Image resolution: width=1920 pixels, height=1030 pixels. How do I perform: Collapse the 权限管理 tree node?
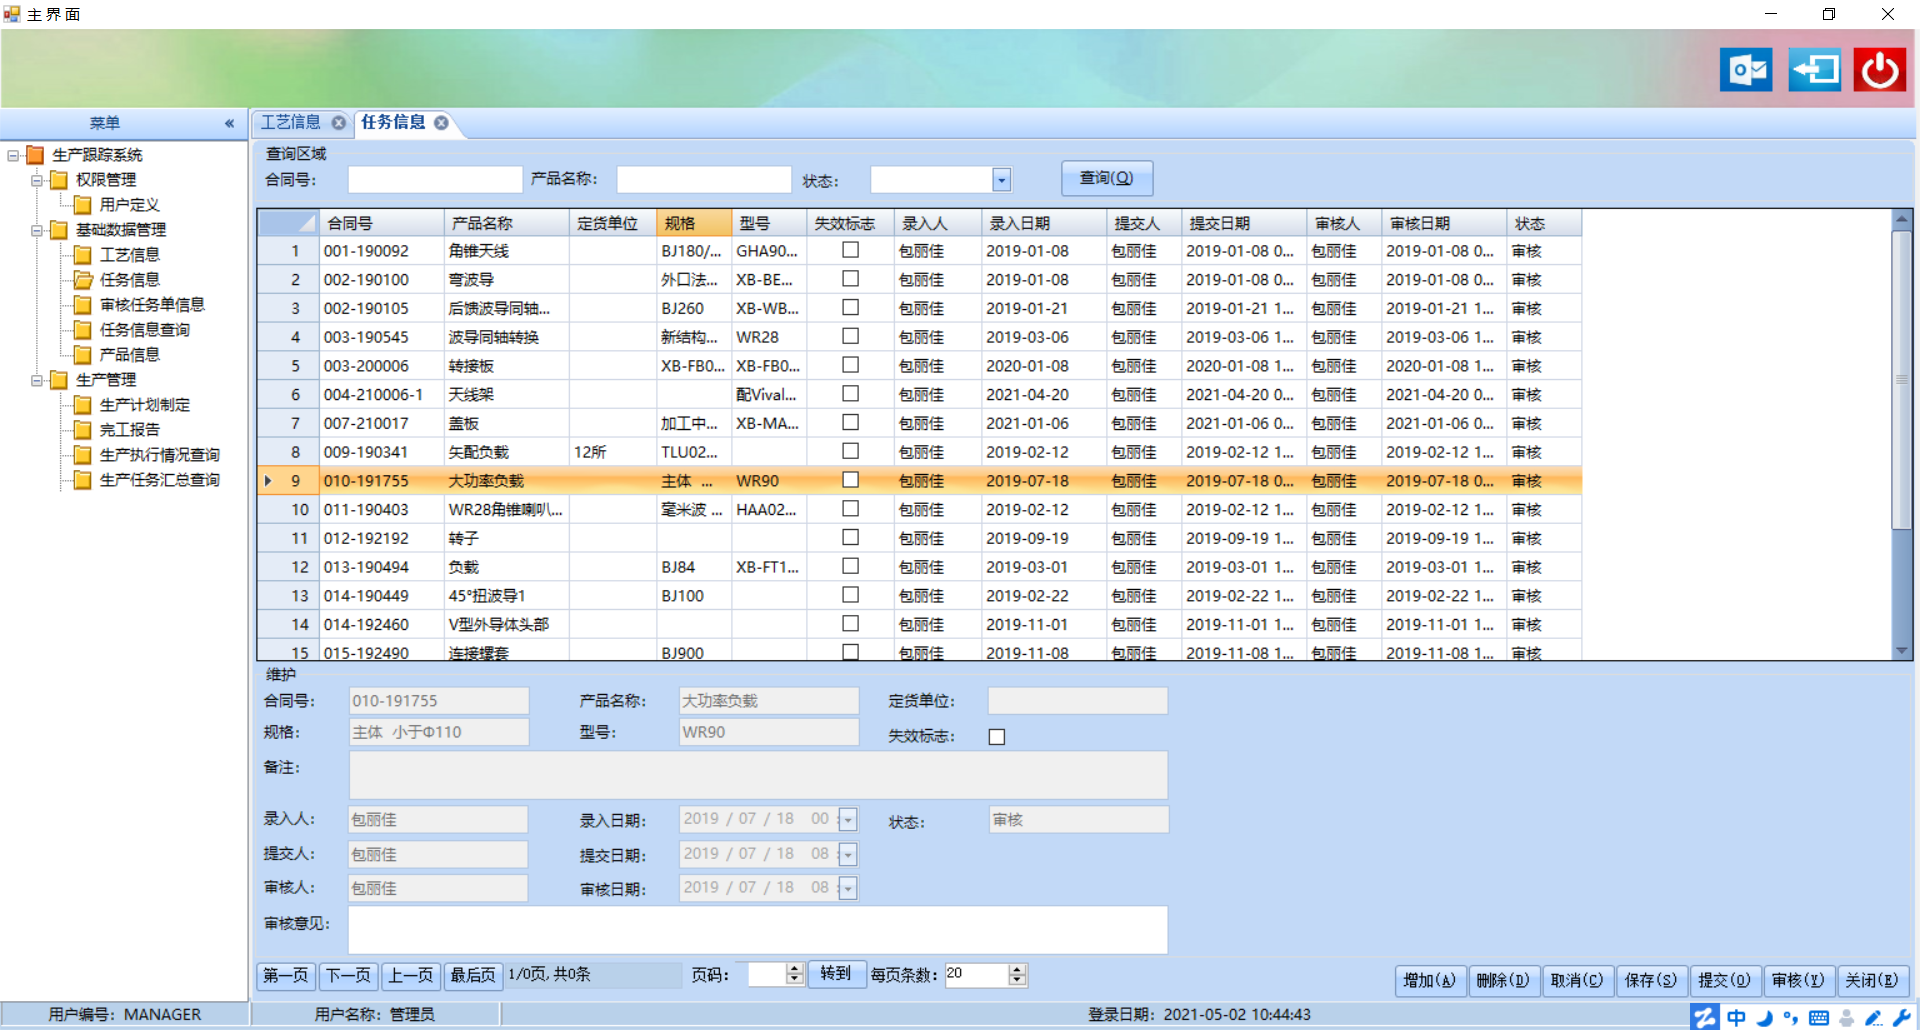click(x=37, y=180)
